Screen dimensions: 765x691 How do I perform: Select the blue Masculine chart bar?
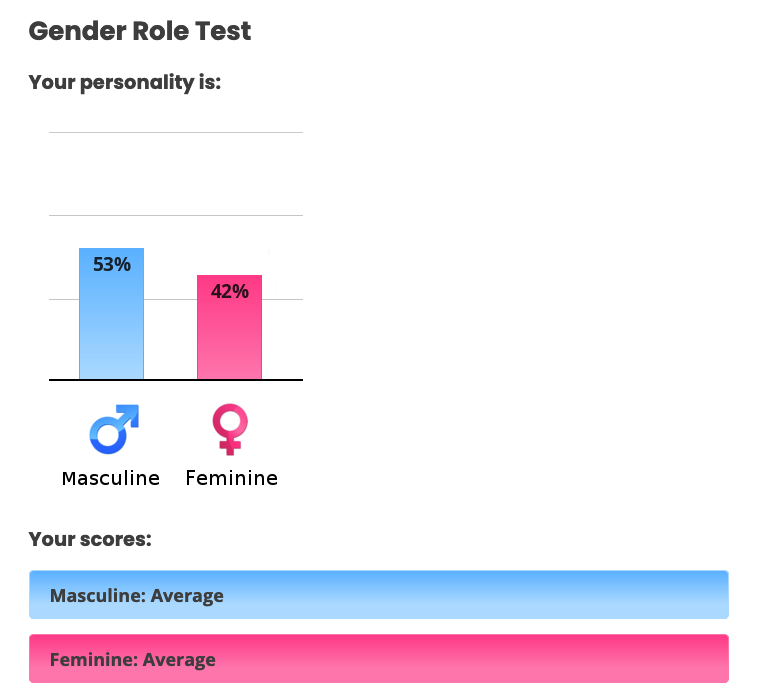(111, 330)
